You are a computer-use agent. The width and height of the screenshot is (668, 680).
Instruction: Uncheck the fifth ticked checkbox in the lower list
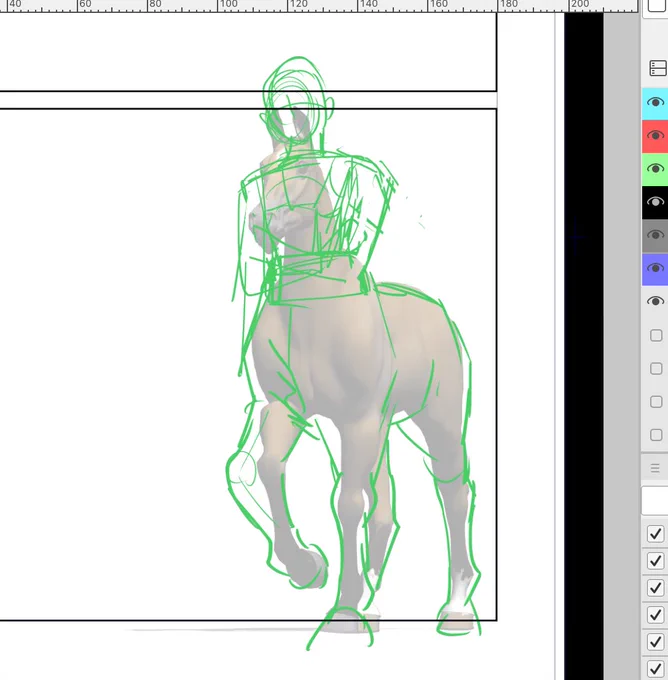(x=655, y=642)
